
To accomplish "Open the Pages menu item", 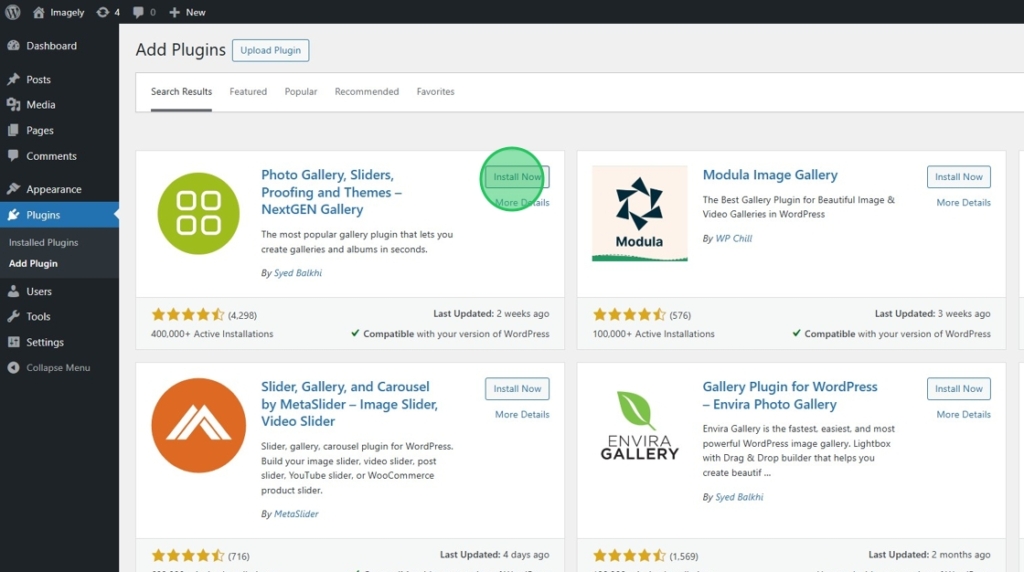I will [x=40, y=130].
